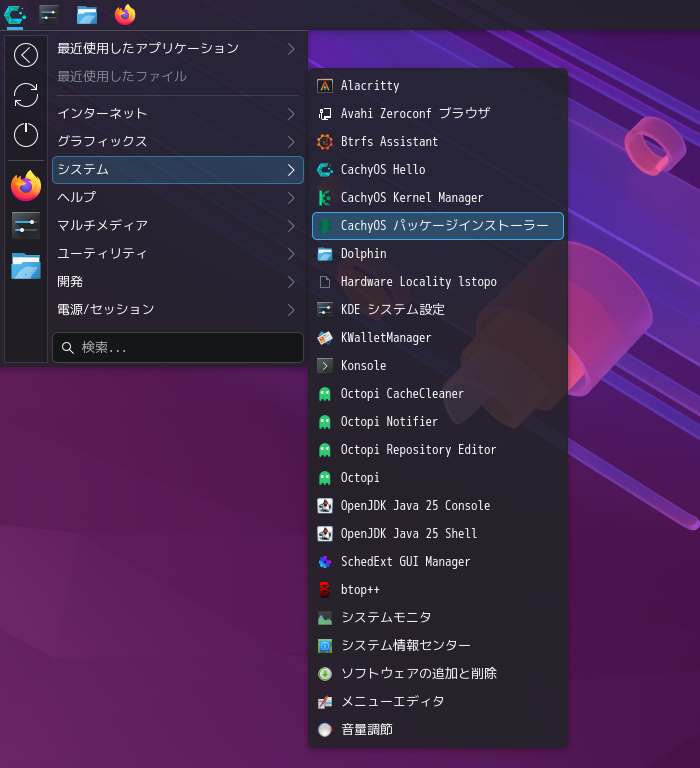Open Btrfs Assistant icon
Viewport: 700px width, 768px height.
[325, 142]
